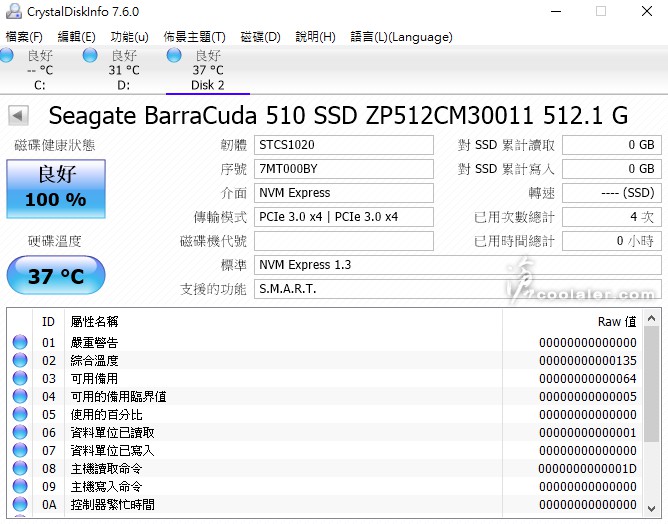Click the CrystalDiskInfo app icon in title bar
Viewport: 668px width, 524px height.
13,11
